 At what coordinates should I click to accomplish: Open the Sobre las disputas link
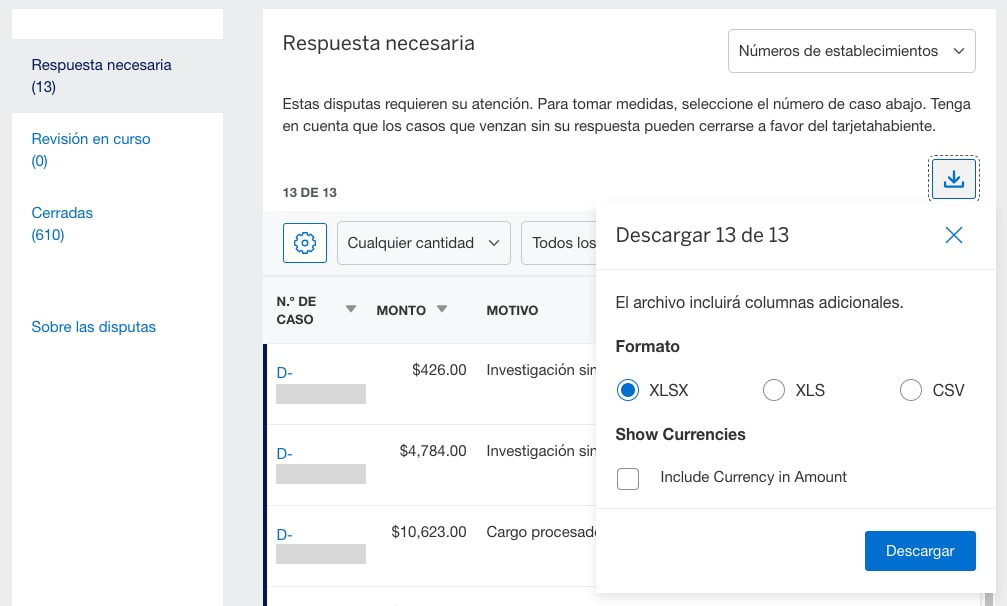pyautogui.click(x=93, y=326)
